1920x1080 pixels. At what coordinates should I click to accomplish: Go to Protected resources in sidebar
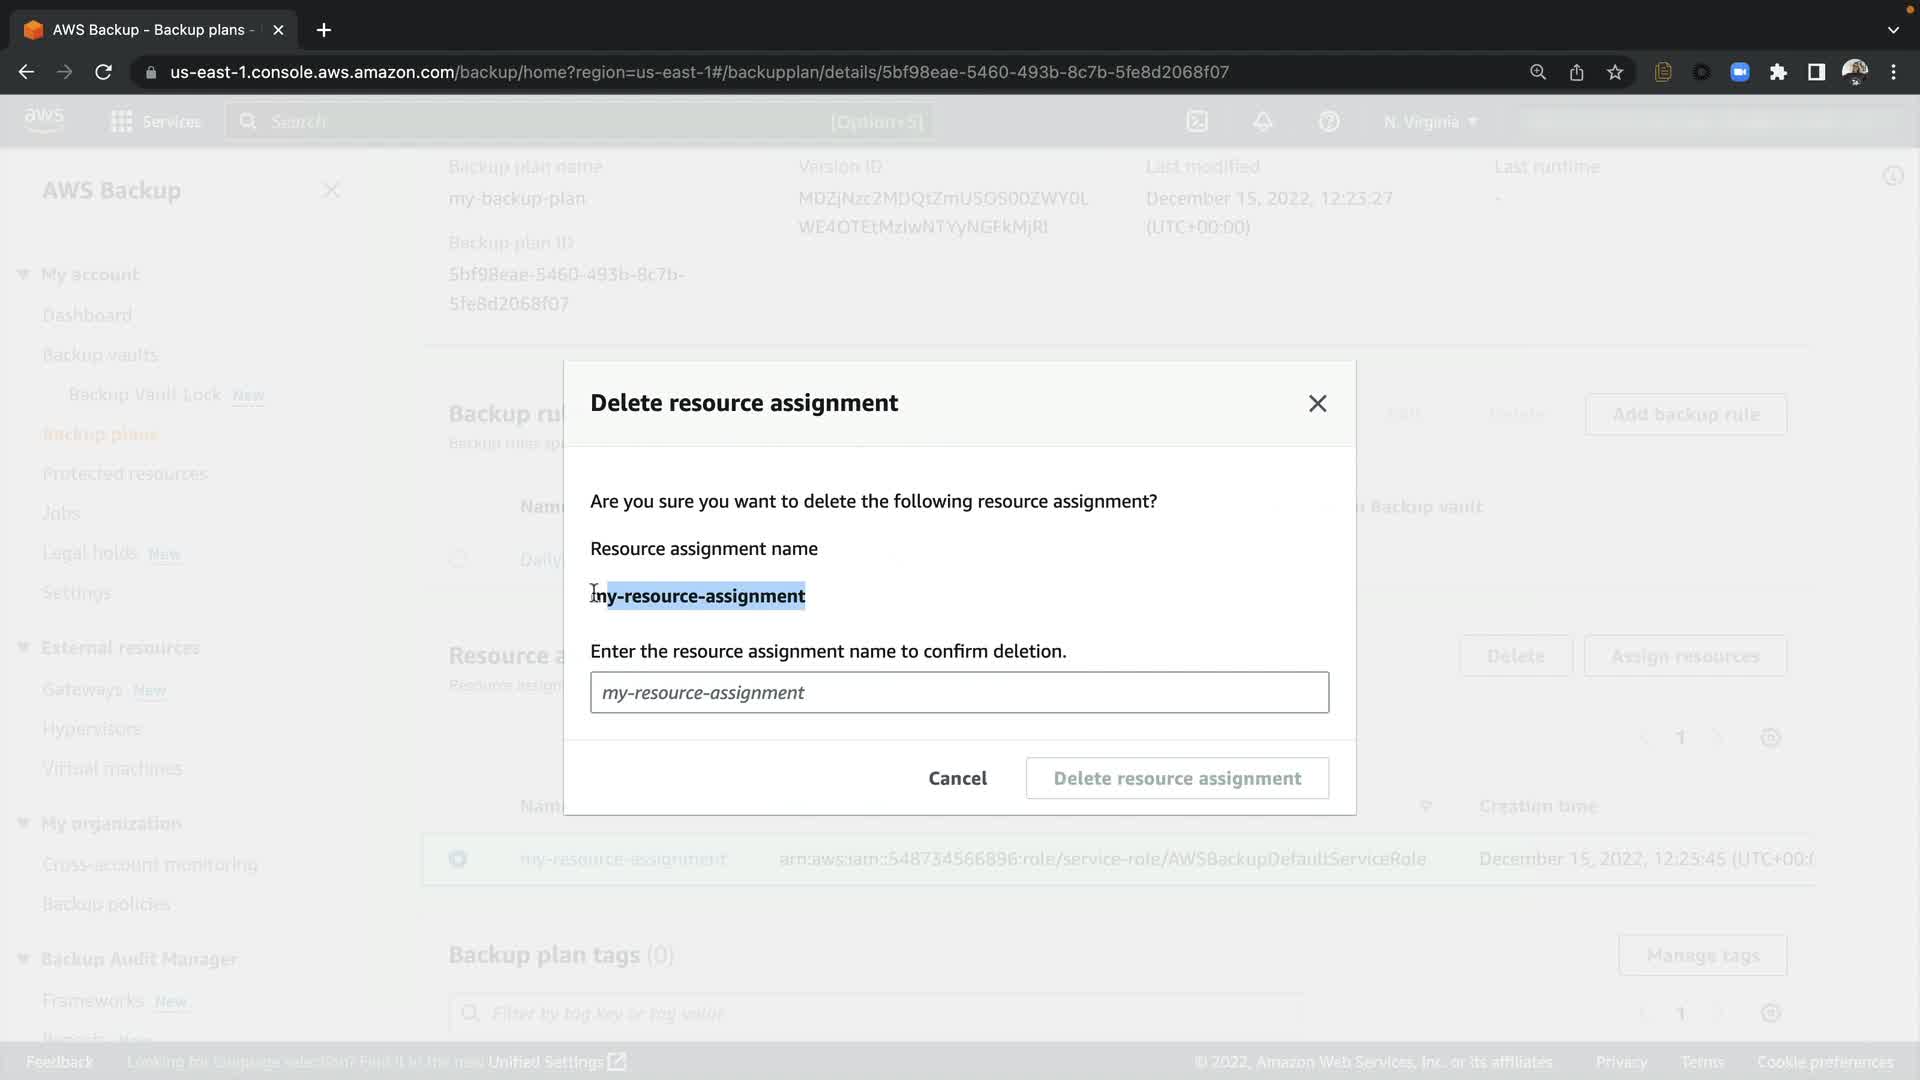(125, 473)
